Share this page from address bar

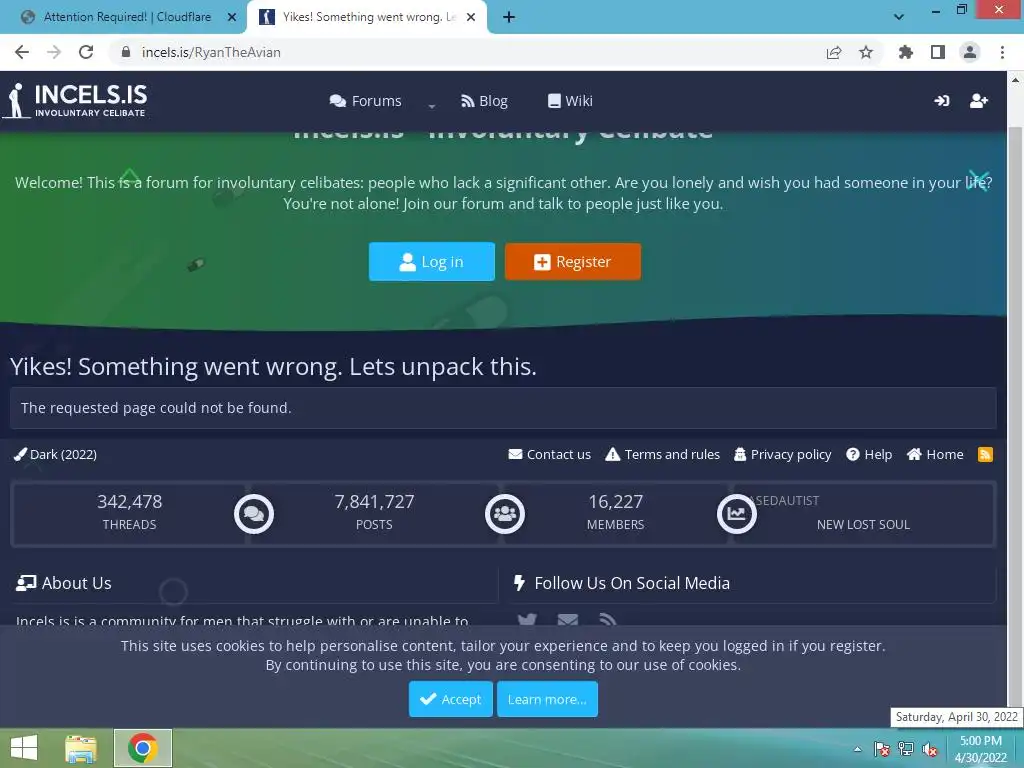(x=834, y=52)
